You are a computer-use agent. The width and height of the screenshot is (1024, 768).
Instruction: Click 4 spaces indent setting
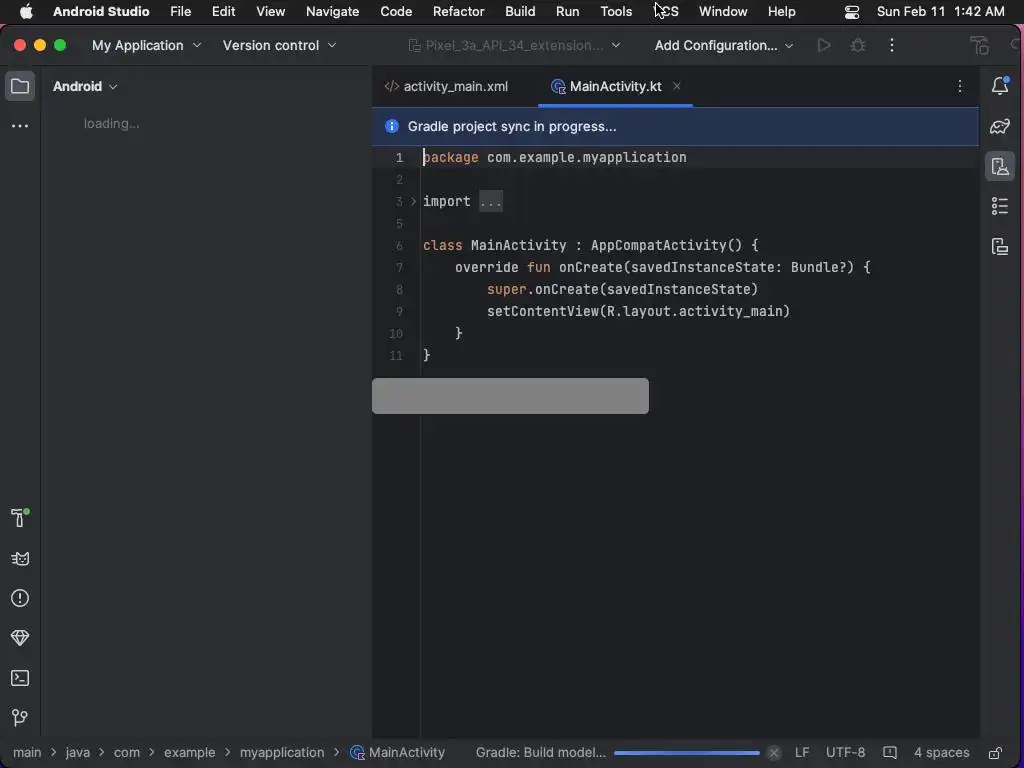pyautogui.click(x=941, y=752)
